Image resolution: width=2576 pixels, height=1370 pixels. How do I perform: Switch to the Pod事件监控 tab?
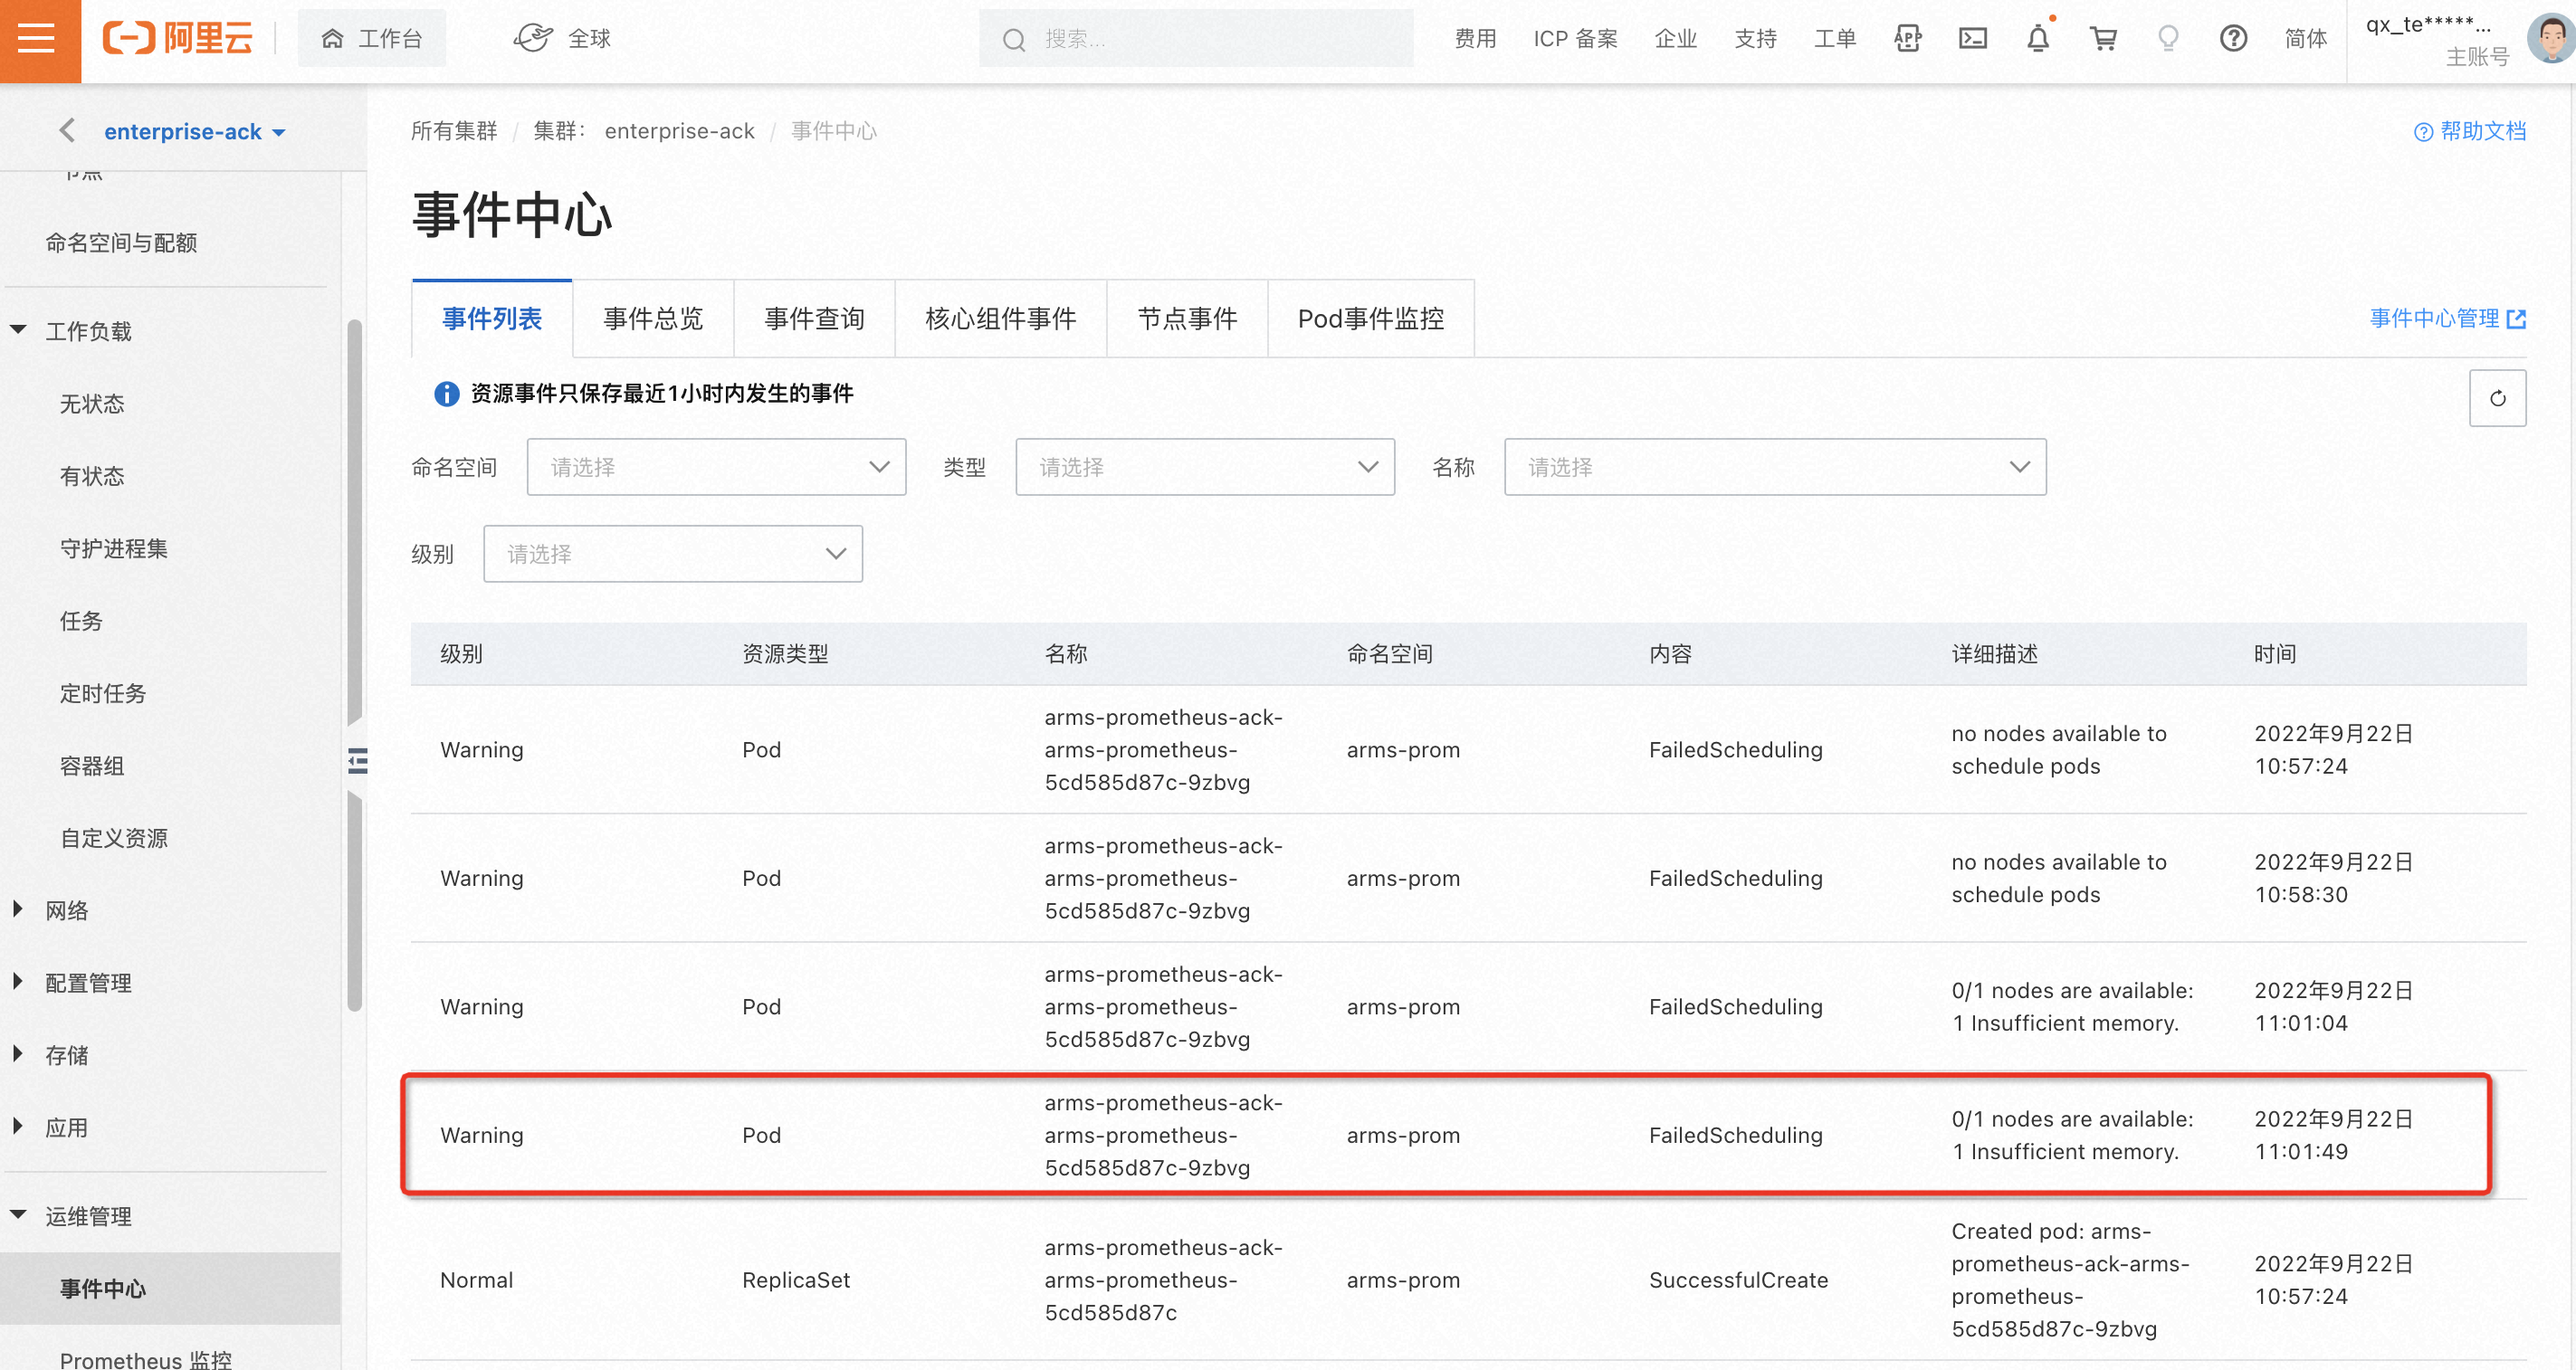1371,319
